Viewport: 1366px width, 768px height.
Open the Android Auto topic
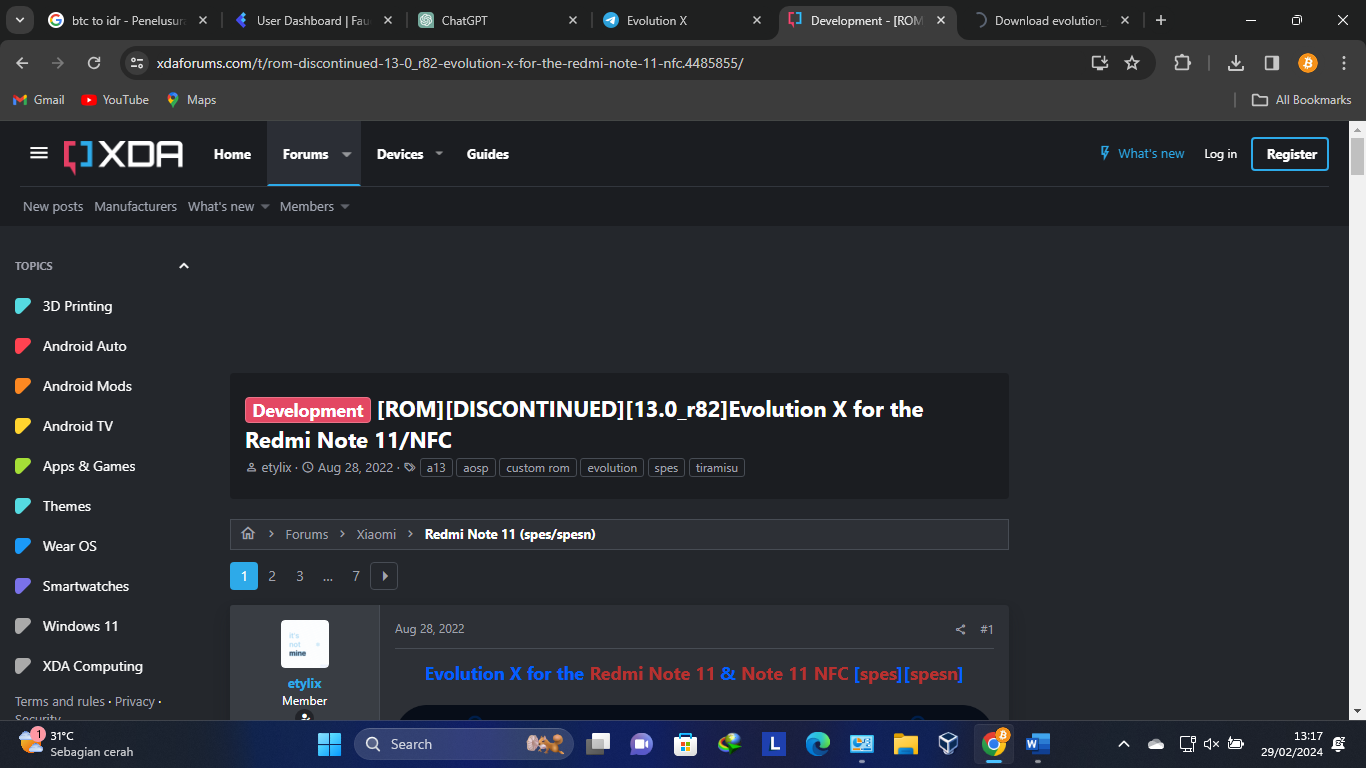point(84,346)
